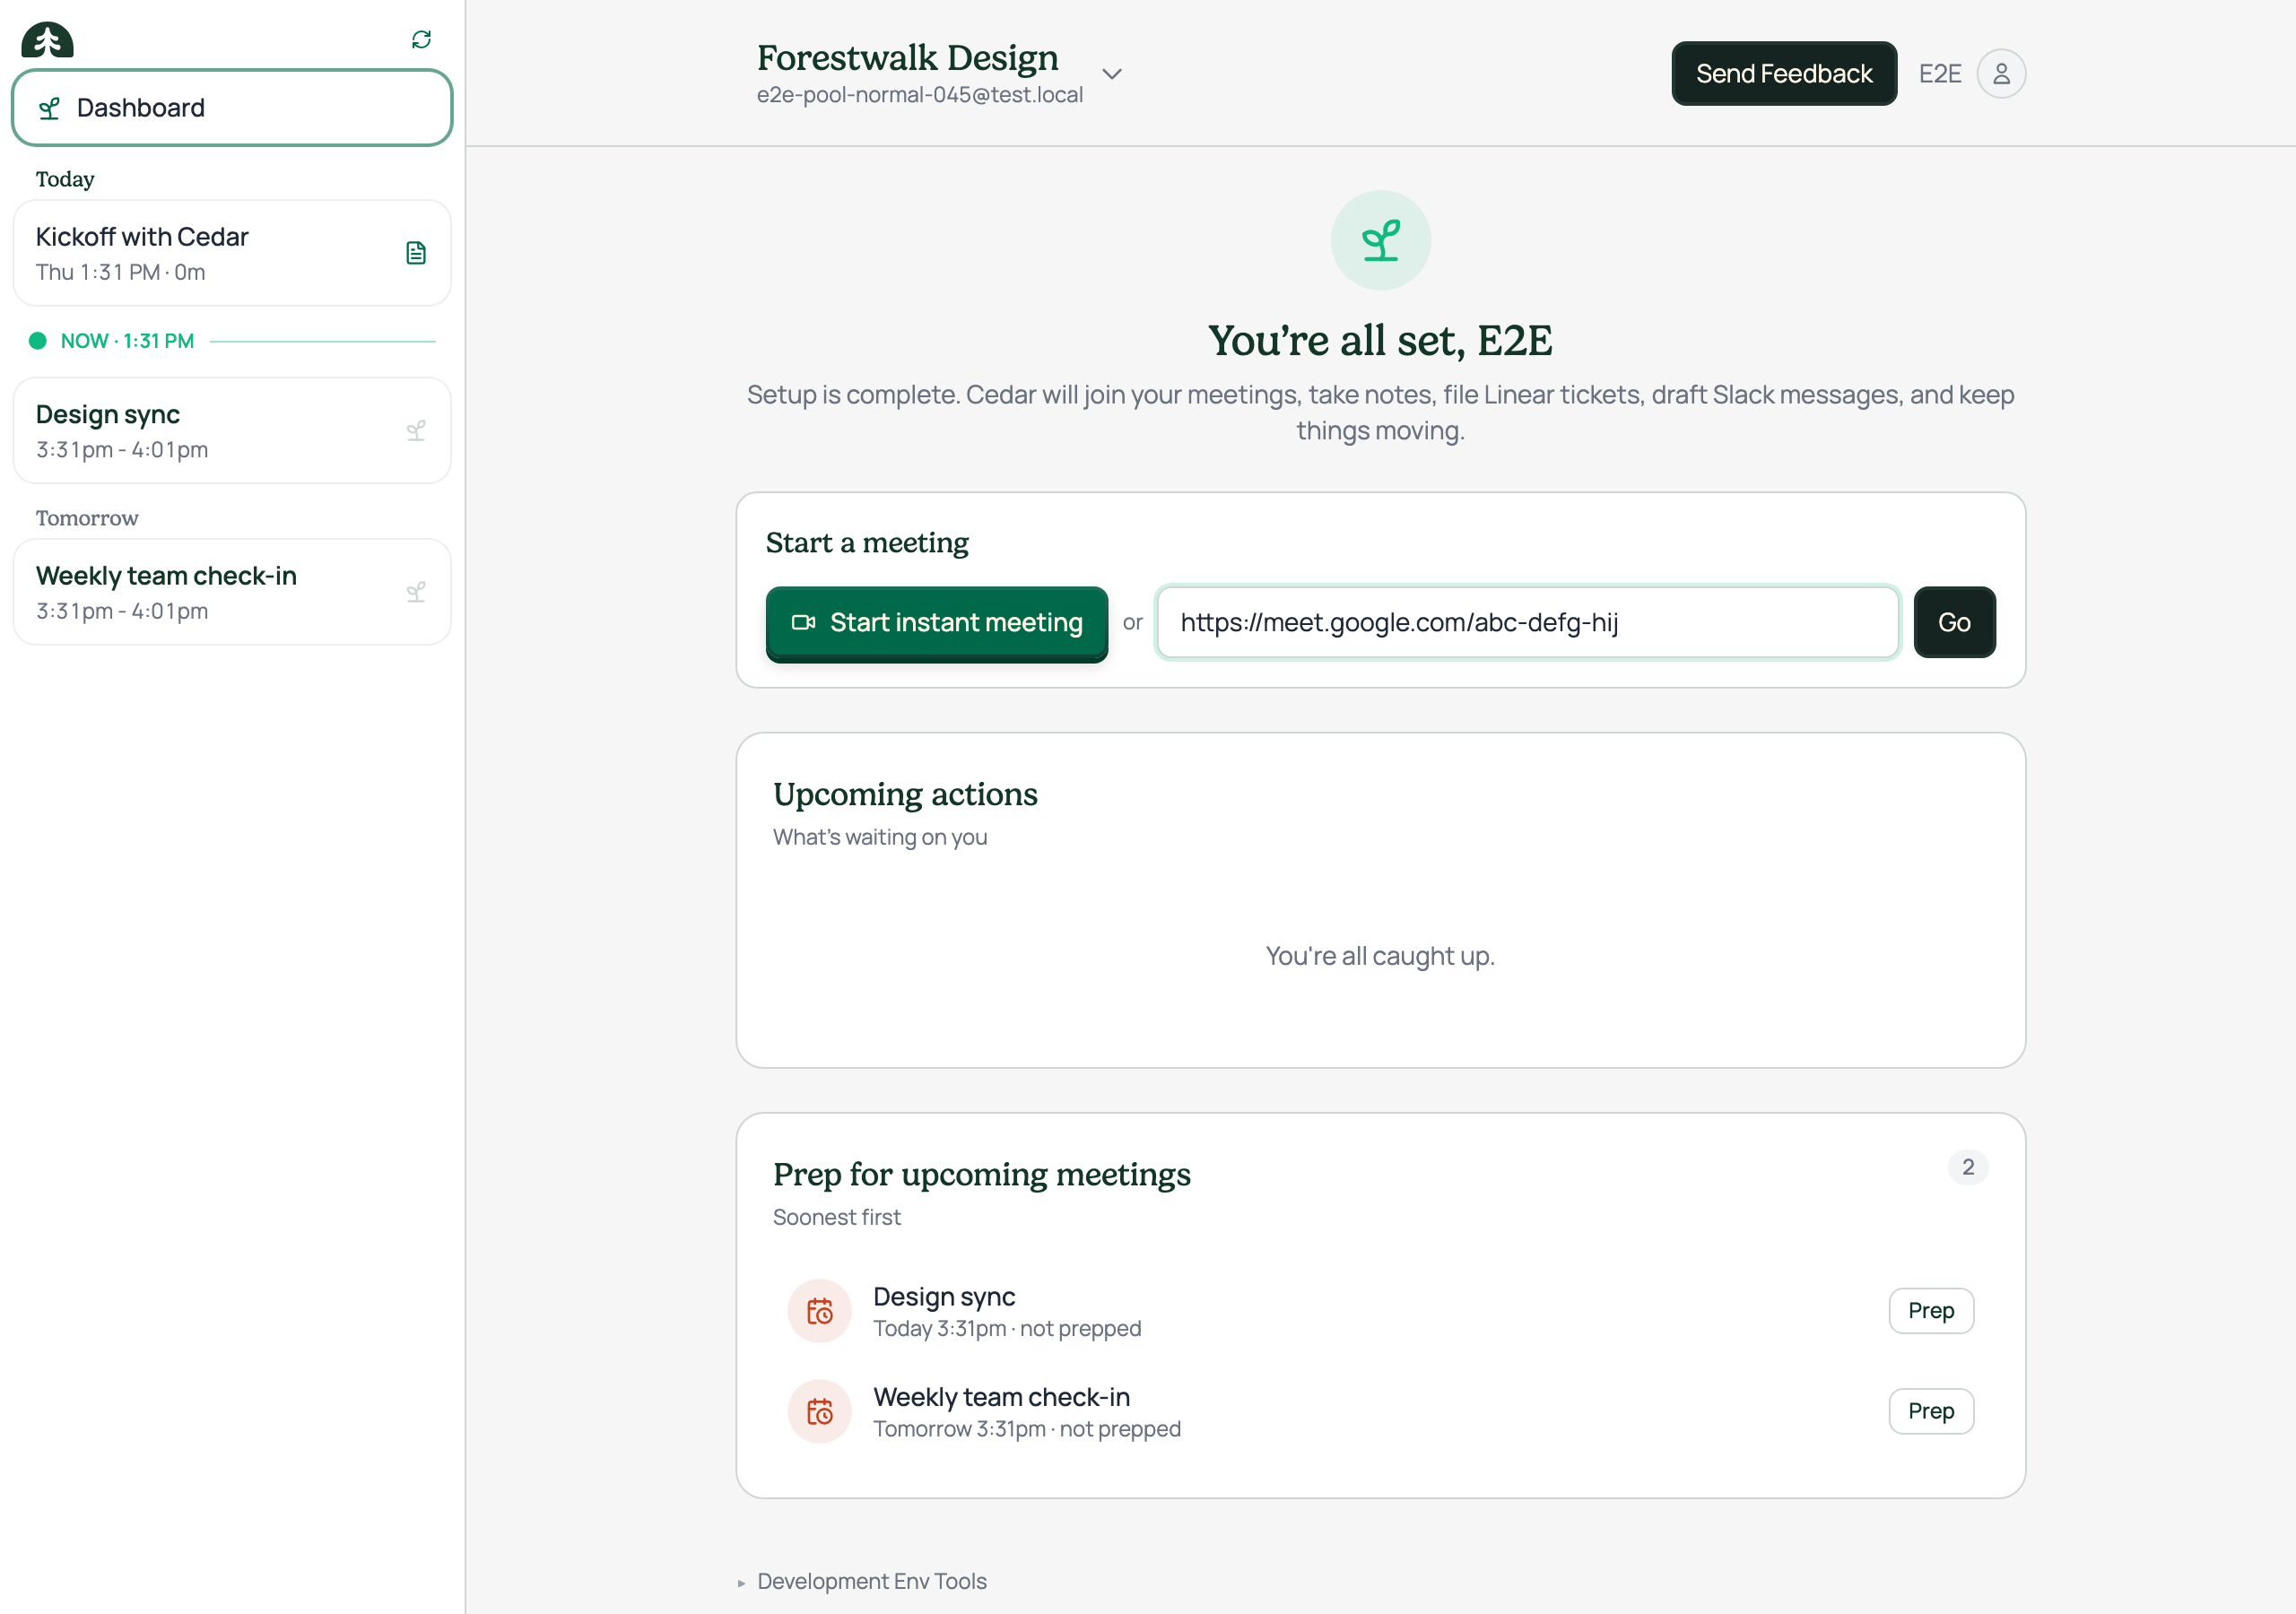Click the E2E username label
2296x1614 pixels.
tap(1940, 74)
